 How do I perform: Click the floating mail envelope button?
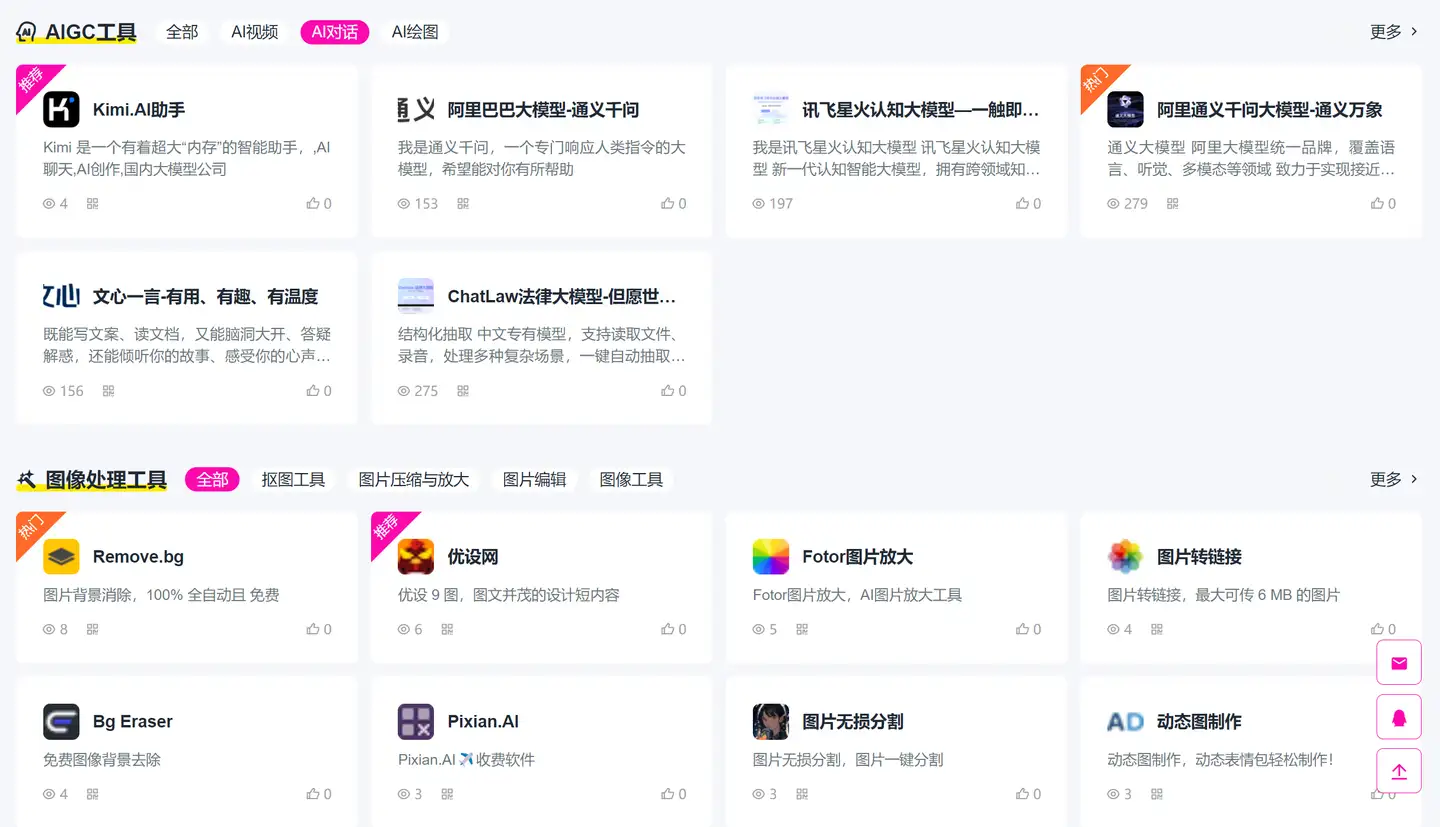(1399, 663)
